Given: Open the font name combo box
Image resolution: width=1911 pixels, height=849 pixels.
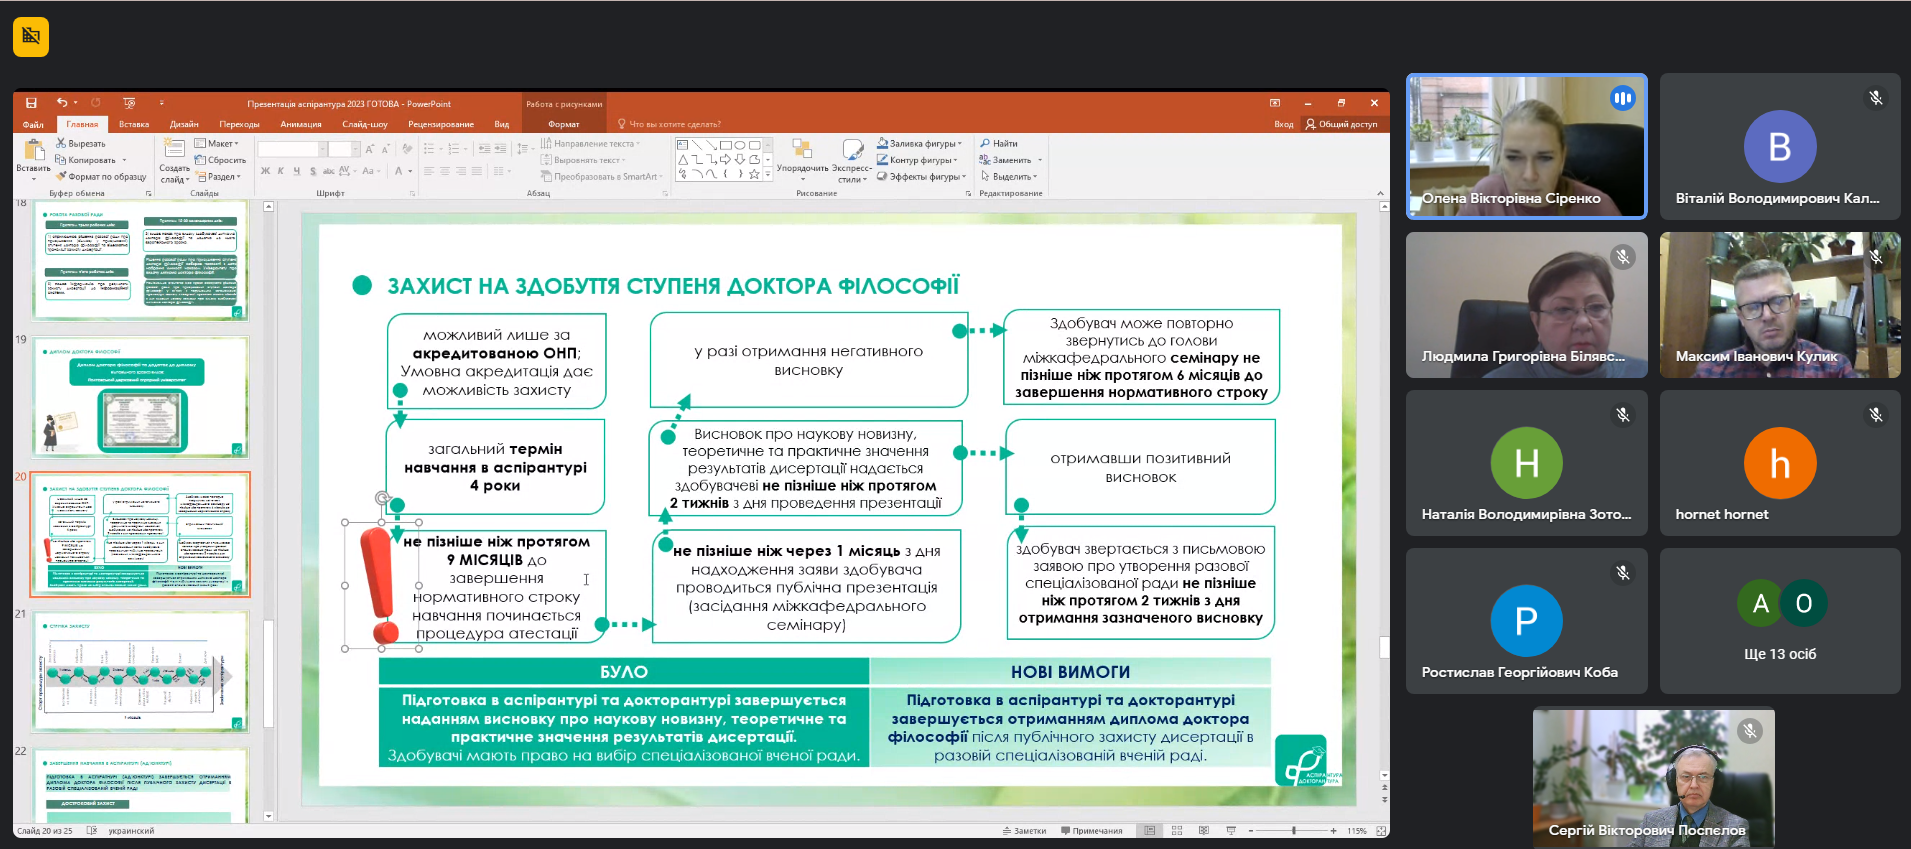Looking at the screenshot, I should coord(292,149).
